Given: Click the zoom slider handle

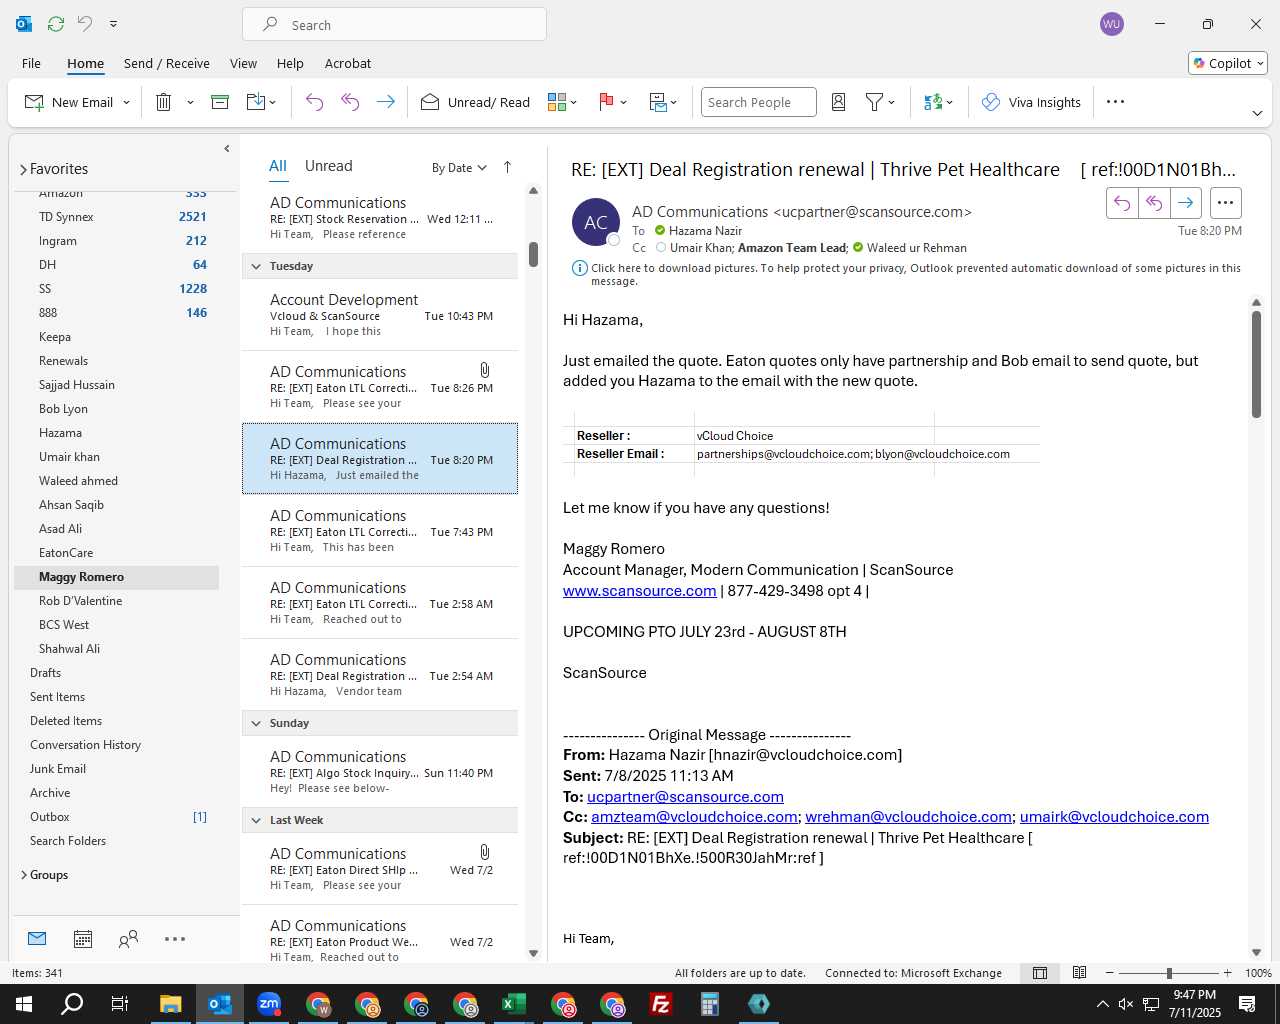Looking at the screenshot, I should pos(1169,973).
